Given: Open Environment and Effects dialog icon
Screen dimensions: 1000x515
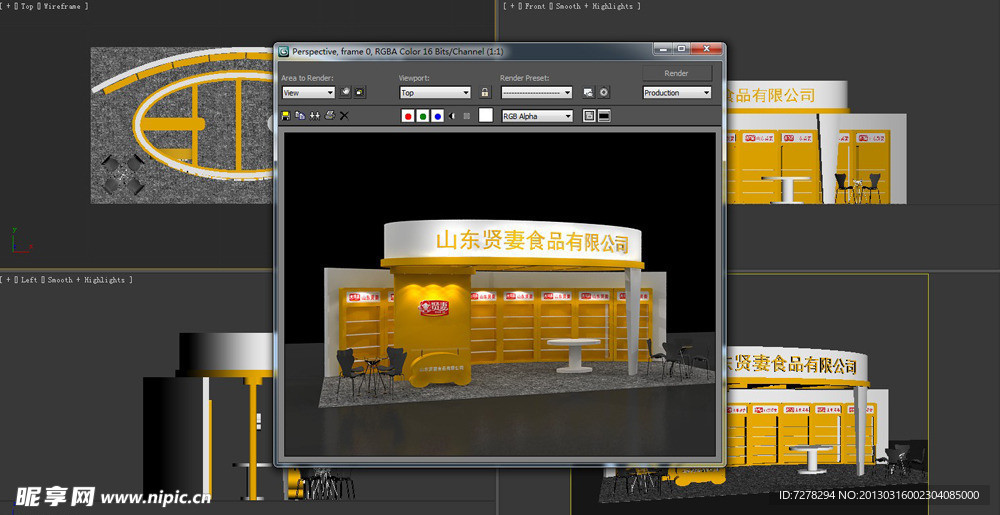Looking at the screenshot, I should [x=604, y=92].
